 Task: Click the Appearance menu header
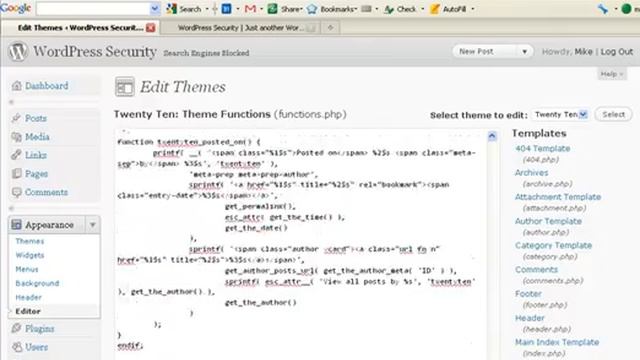[49, 225]
